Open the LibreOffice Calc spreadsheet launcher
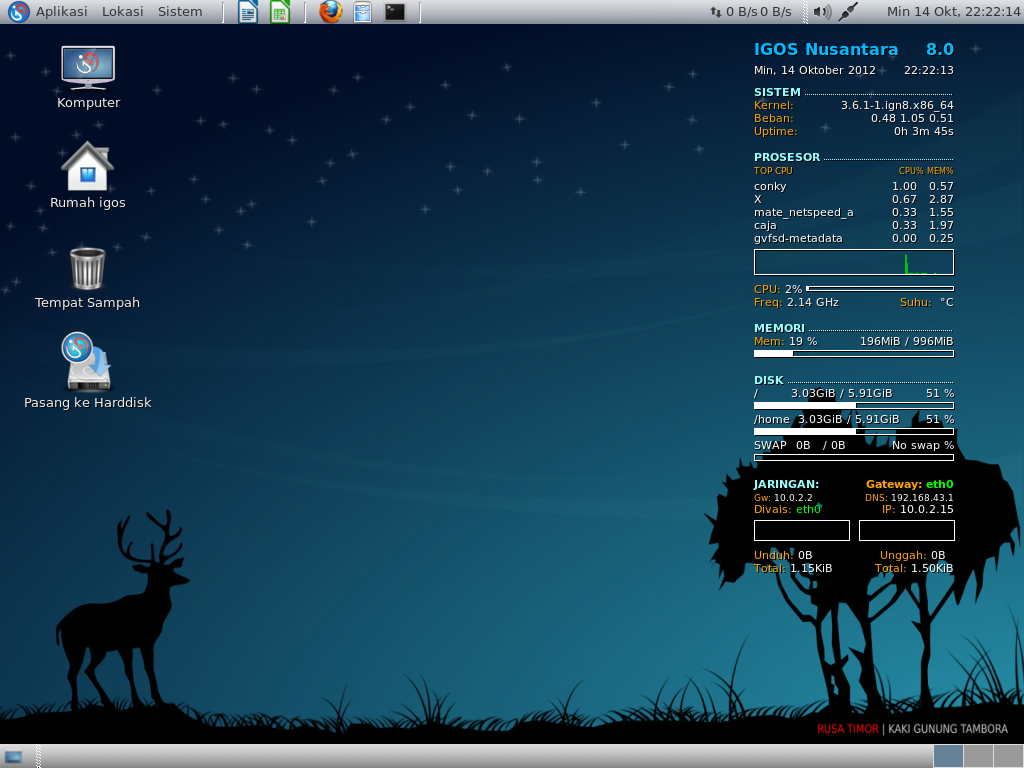 tap(278, 12)
